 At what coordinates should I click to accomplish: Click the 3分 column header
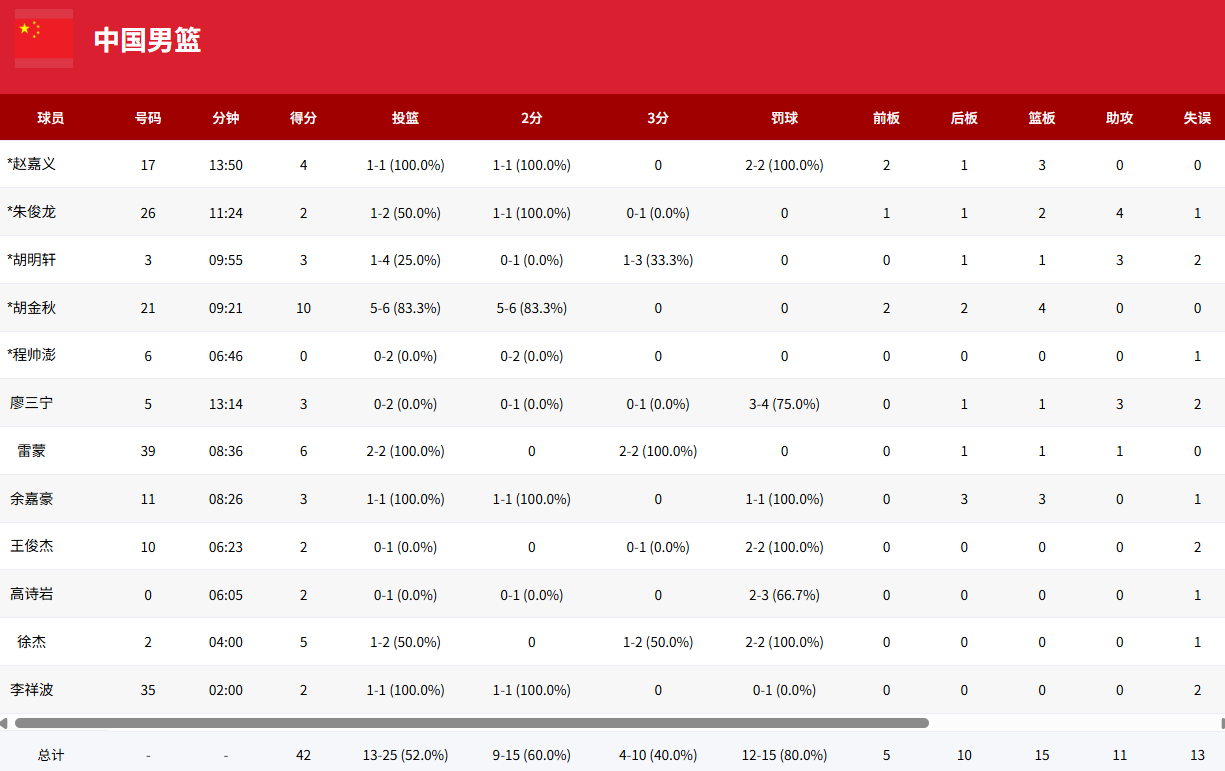click(x=658, y=118)
